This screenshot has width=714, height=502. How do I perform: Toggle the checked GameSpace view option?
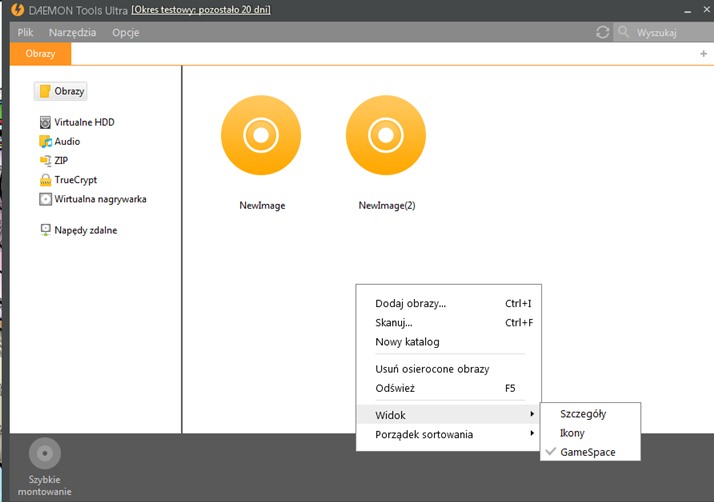tap(590, 452)
